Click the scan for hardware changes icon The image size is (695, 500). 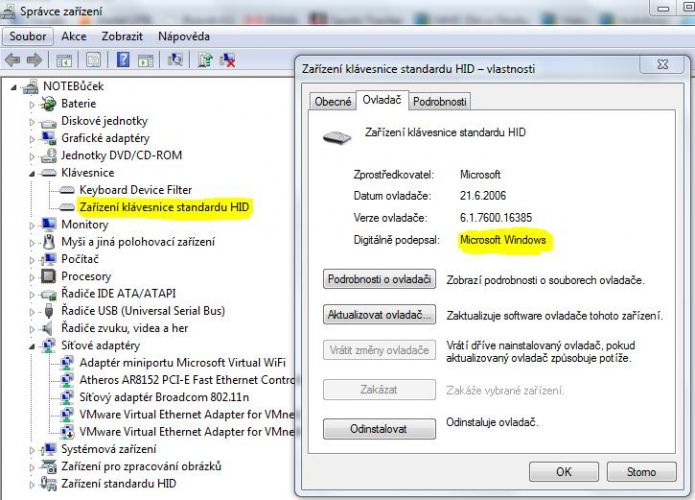pyautogui.click(x=175, y=59)
